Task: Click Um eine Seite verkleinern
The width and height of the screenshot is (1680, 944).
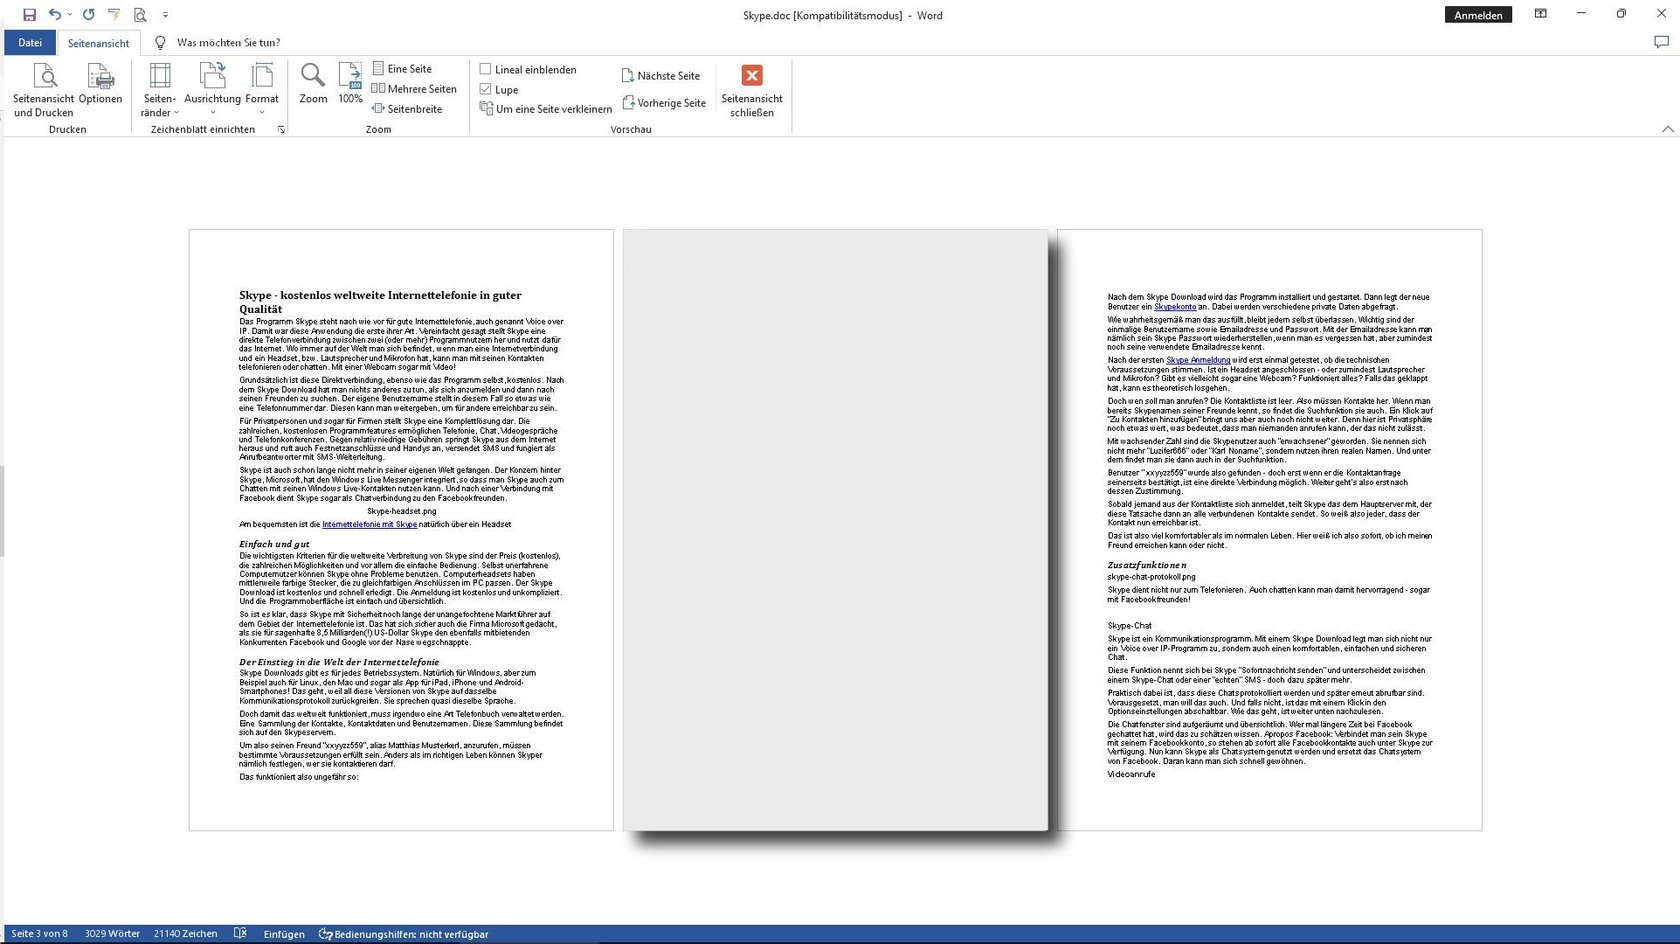Action: click(x=546, y=109)
